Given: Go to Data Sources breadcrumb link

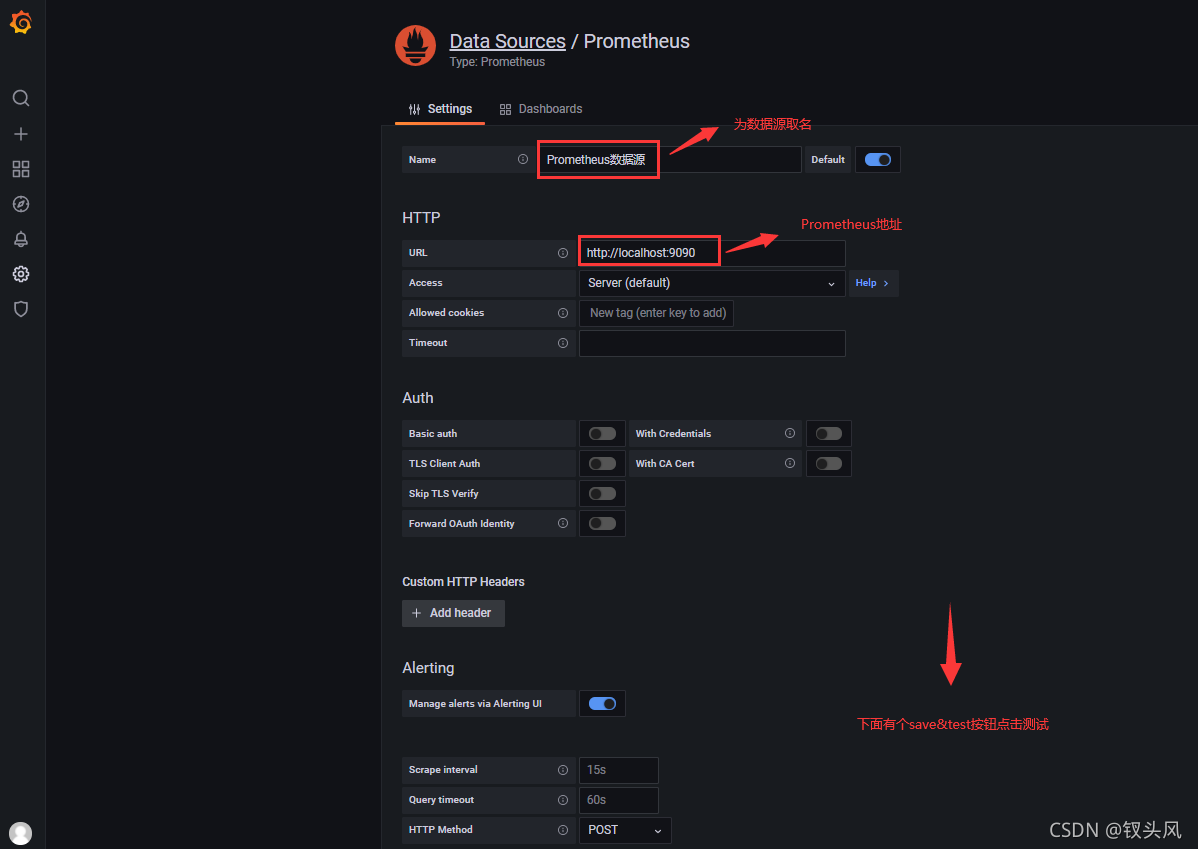Looking at the screenshot, I should (507, 41).
